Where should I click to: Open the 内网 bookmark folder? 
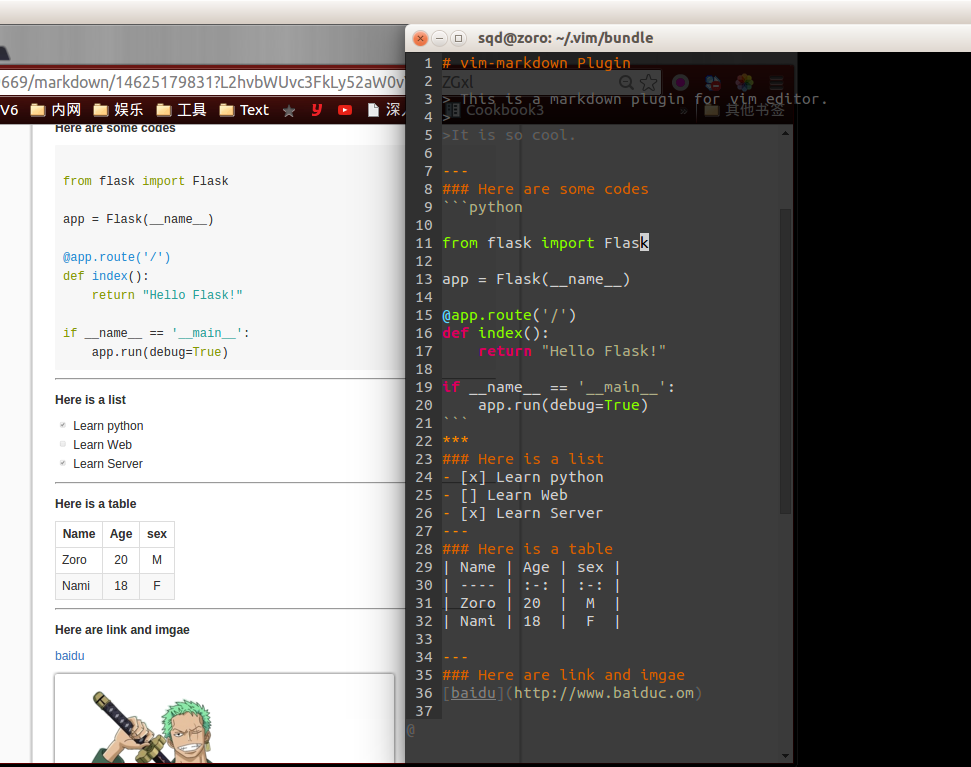(56, 110)
